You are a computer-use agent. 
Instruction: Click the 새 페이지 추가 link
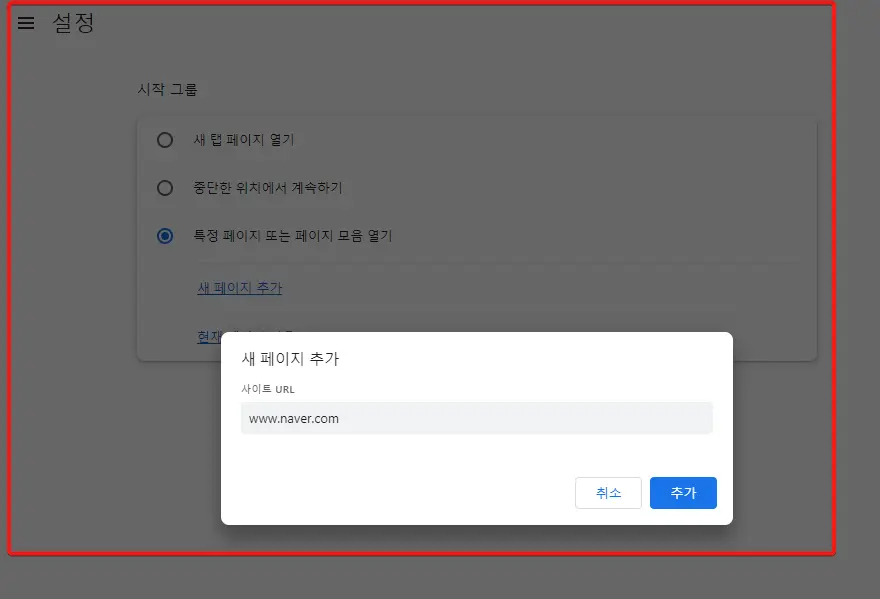pyautogui.click(x=240, y=287)
